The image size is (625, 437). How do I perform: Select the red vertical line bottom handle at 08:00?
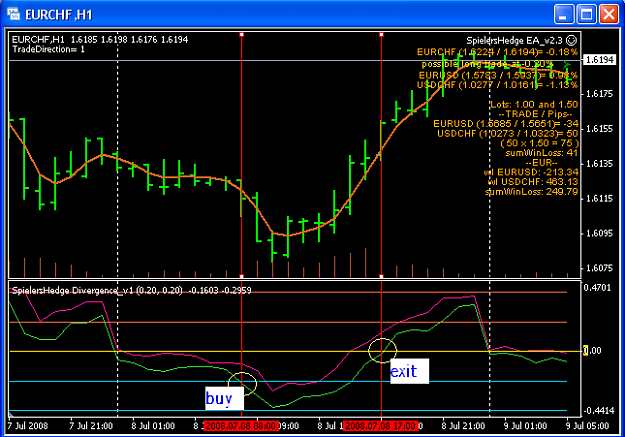click(x=242, y=276)
